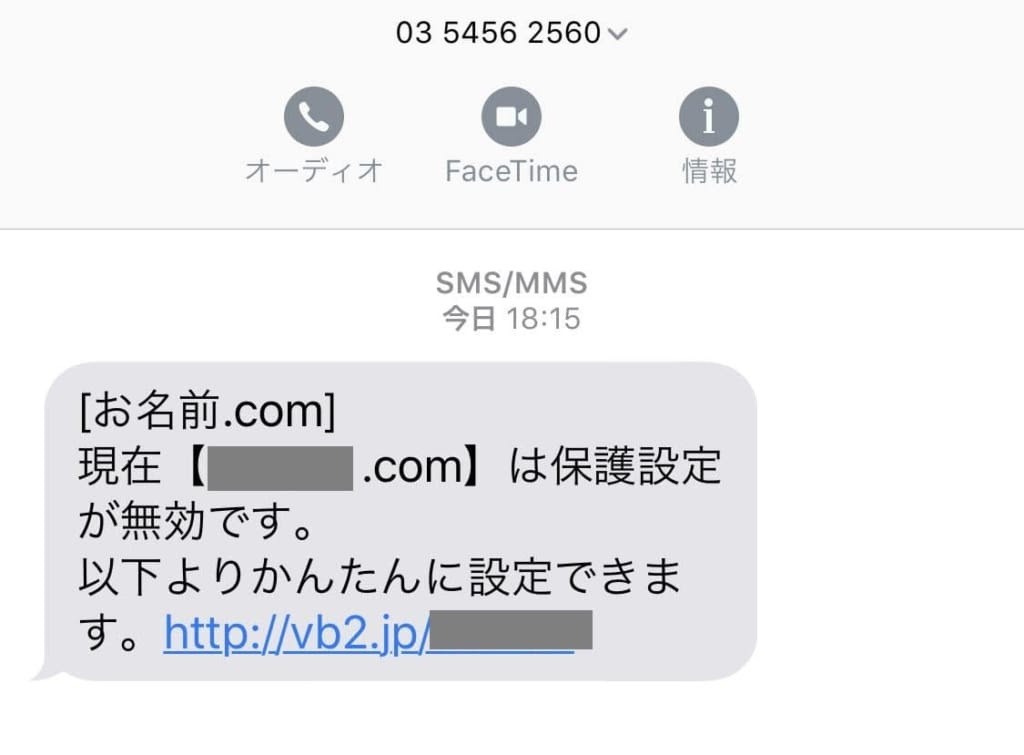Tap the gray message bubble
Image resolution: width=1024 pixels, height=755 pixels.
tap(400, 521)
